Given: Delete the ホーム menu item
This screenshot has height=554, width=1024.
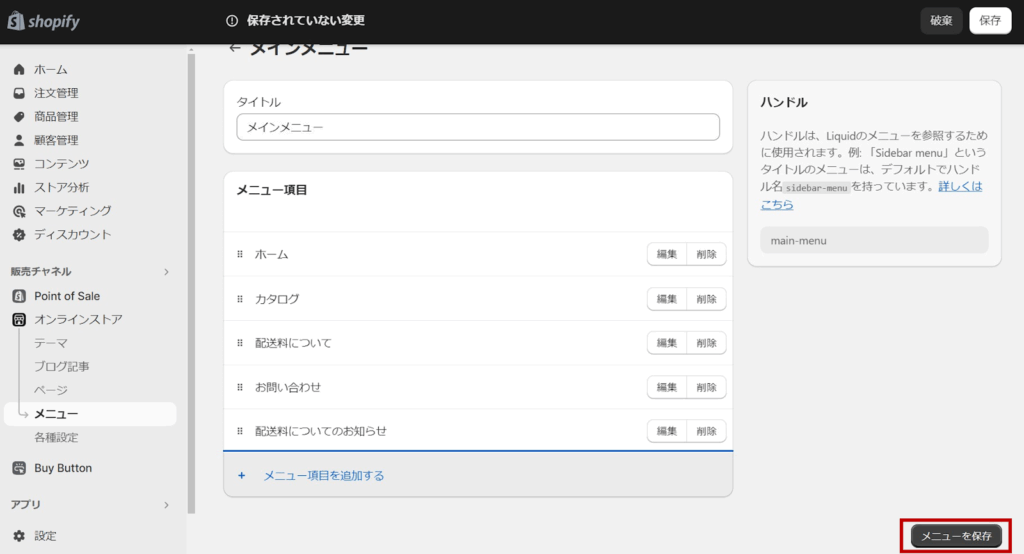Looking at the screenshot, I should coord(707,254).
